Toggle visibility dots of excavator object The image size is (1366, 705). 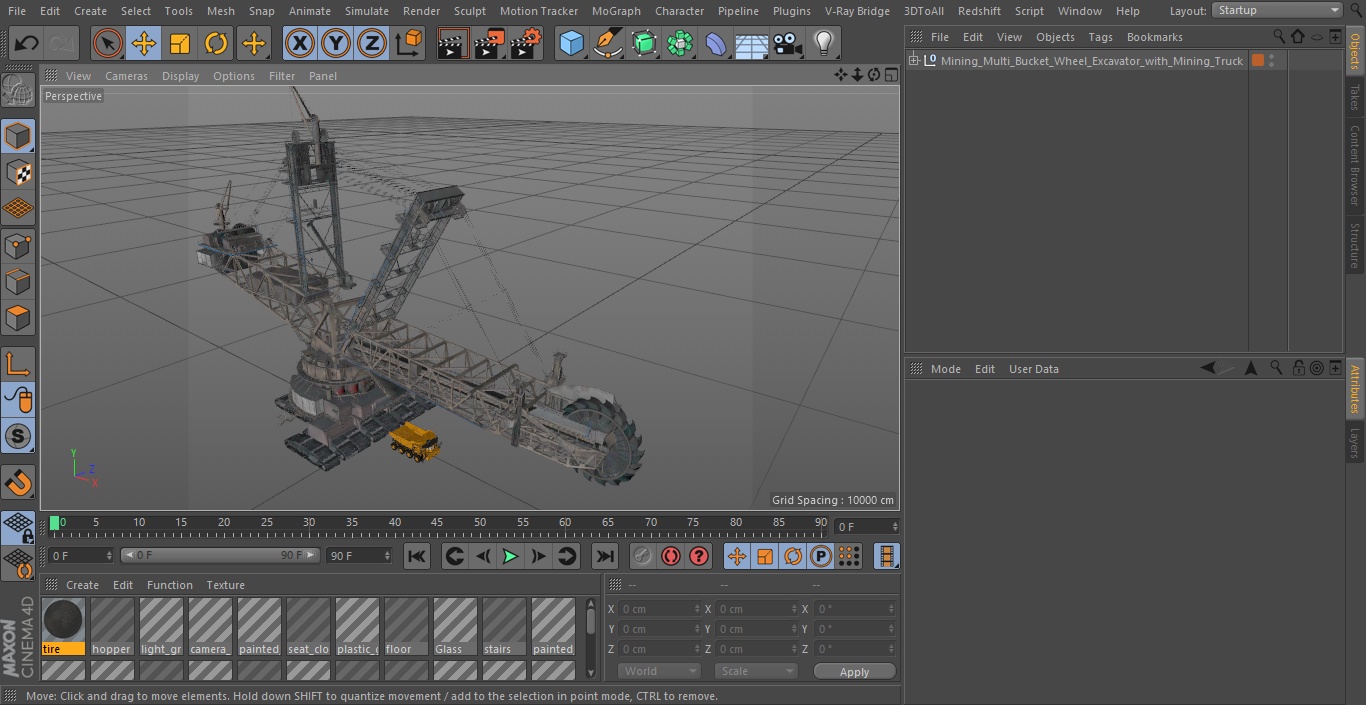1271,61
